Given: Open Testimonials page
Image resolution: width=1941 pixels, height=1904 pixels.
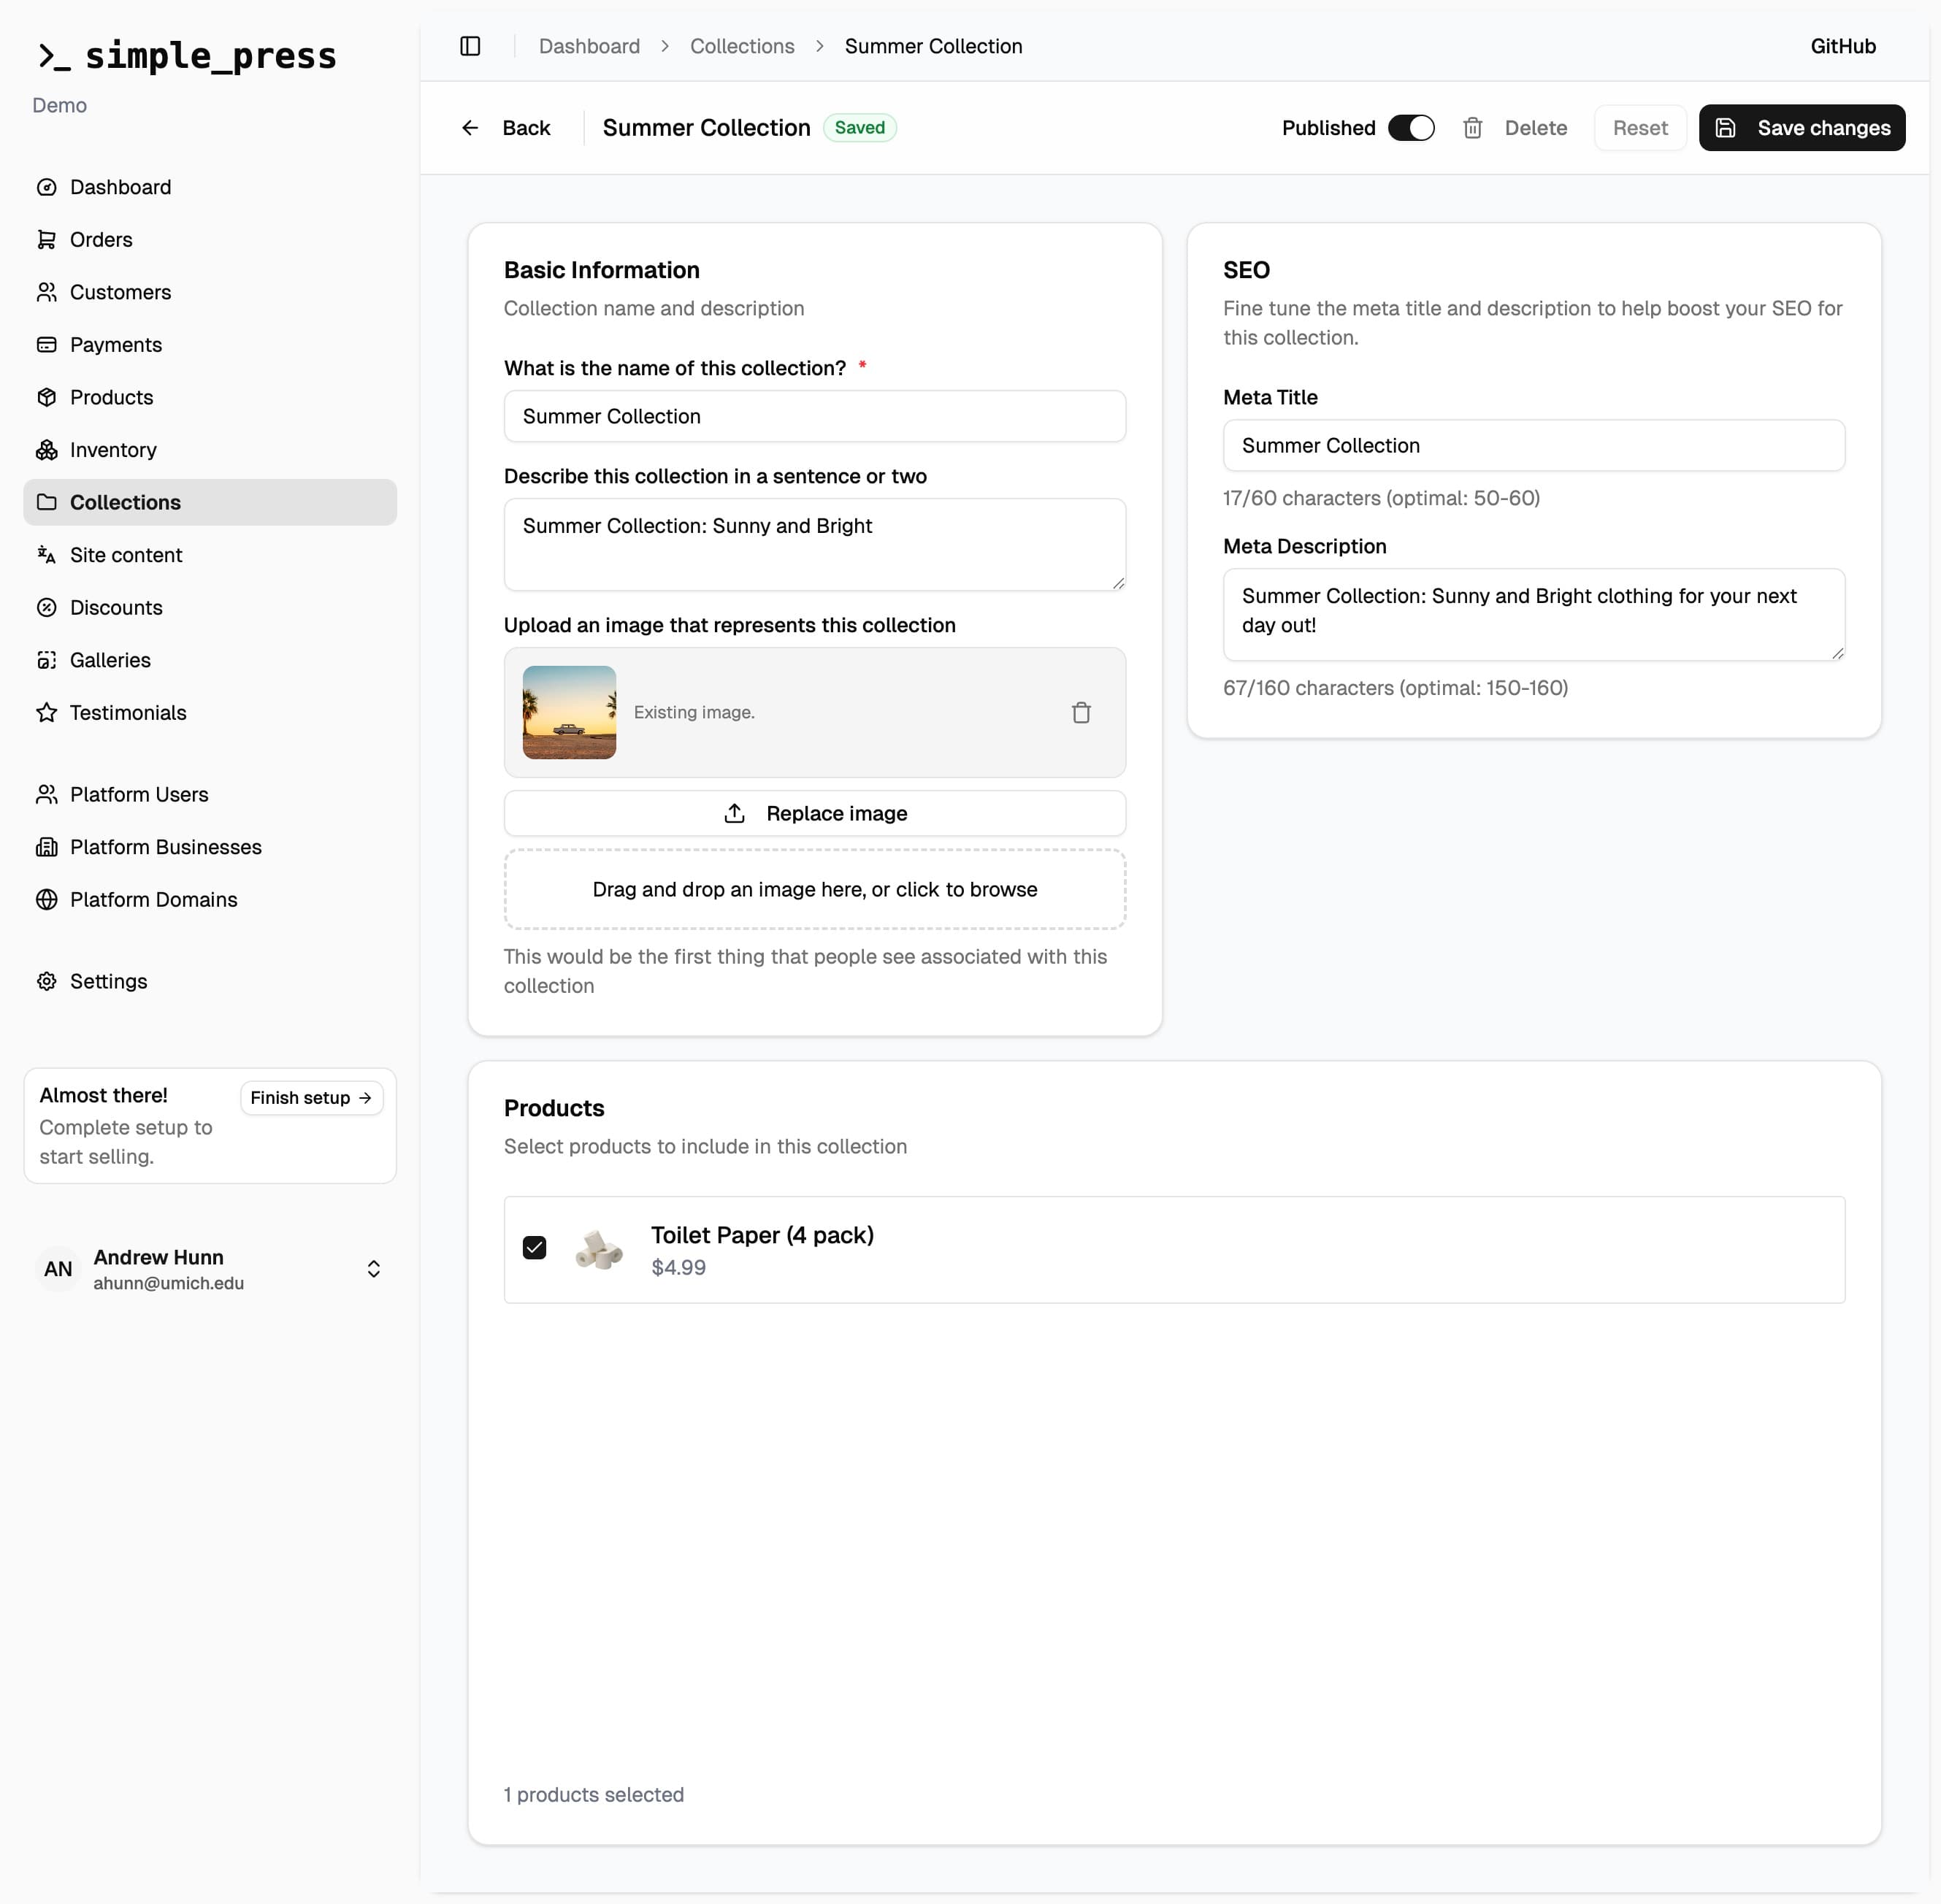Looking at the screenshot, I should [x=210, y=712].
